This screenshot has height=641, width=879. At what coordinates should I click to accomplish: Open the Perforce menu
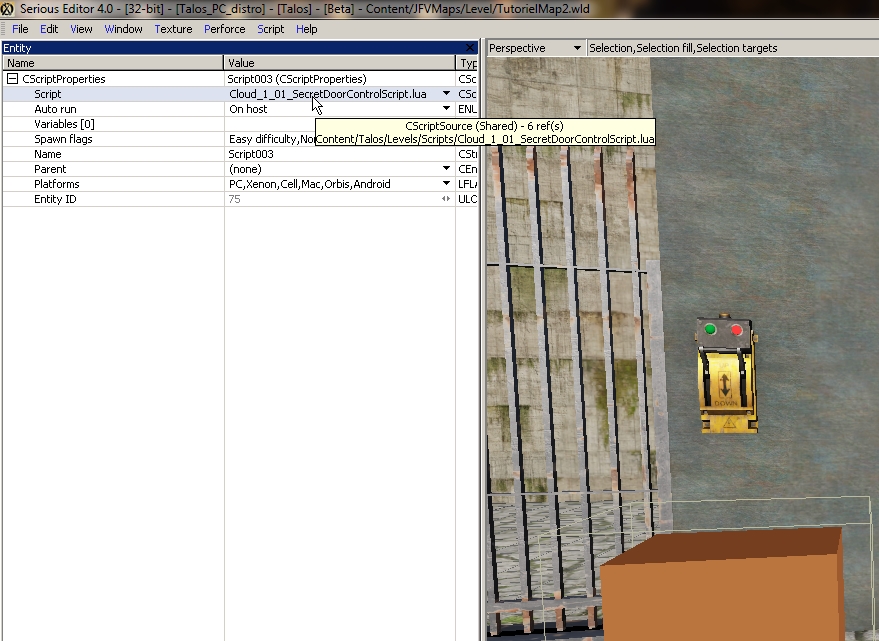tap(224, 29)
